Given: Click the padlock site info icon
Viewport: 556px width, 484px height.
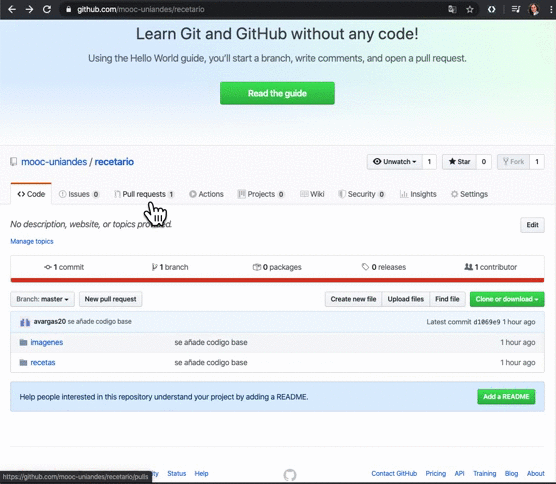Looking at the screenshot, I should click(68, 10).
